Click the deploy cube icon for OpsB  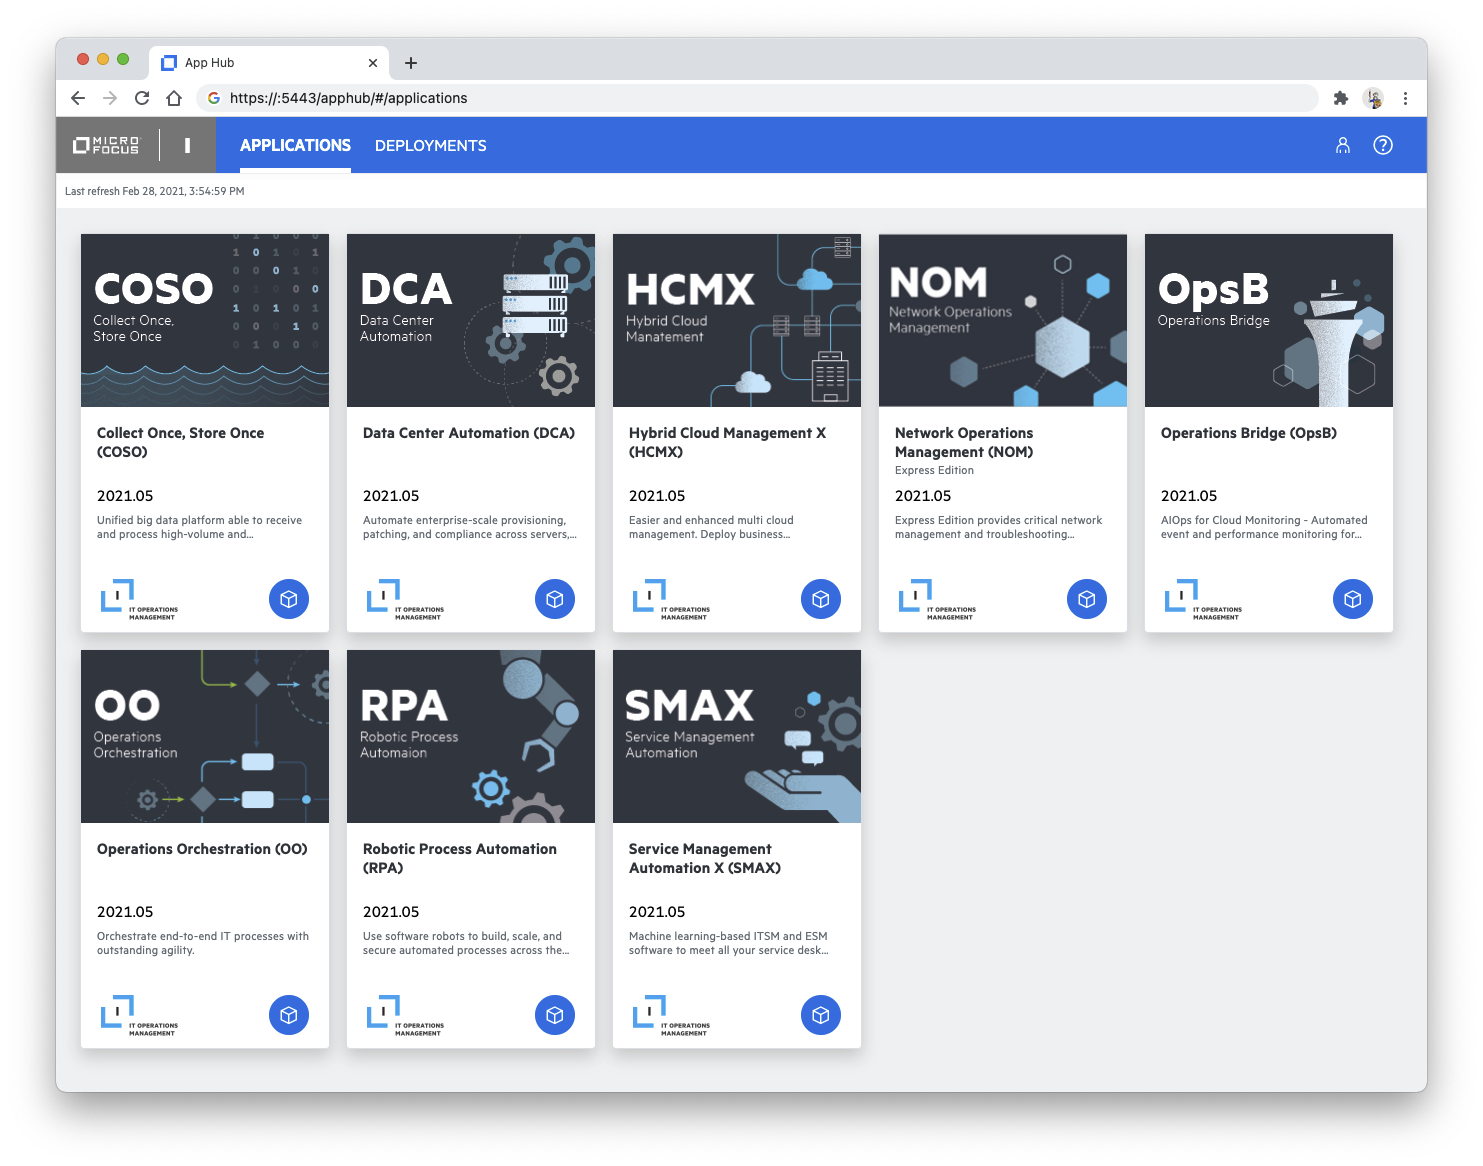coord(1353,599)
